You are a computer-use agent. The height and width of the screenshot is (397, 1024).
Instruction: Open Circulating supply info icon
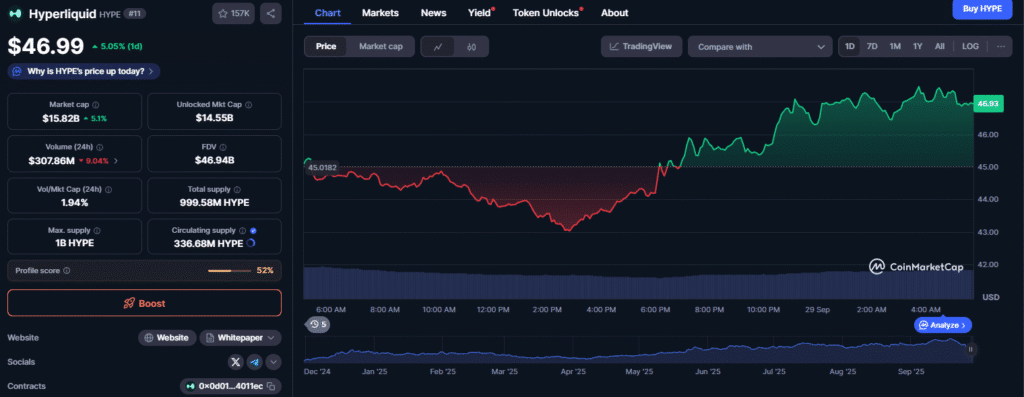pyautogui.click(x=242, y=230)
